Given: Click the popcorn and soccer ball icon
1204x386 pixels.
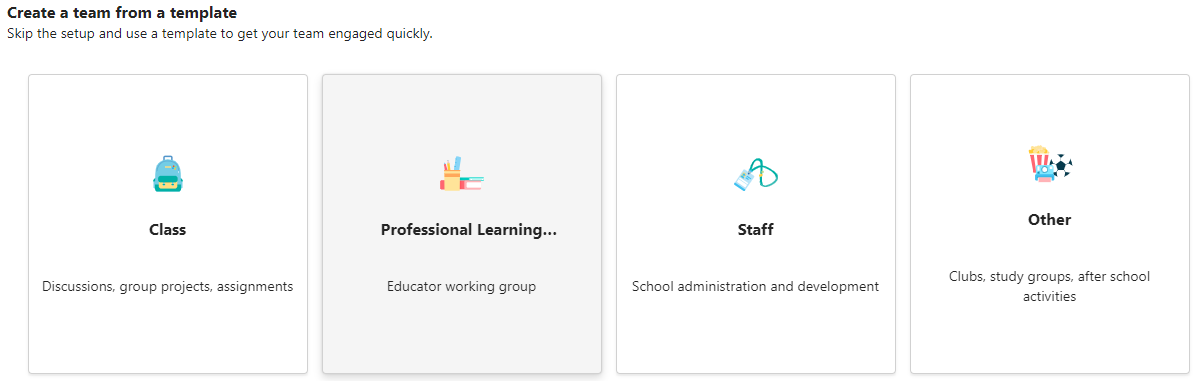Looking at the screenshot, I should click(x=1049, y=164).
